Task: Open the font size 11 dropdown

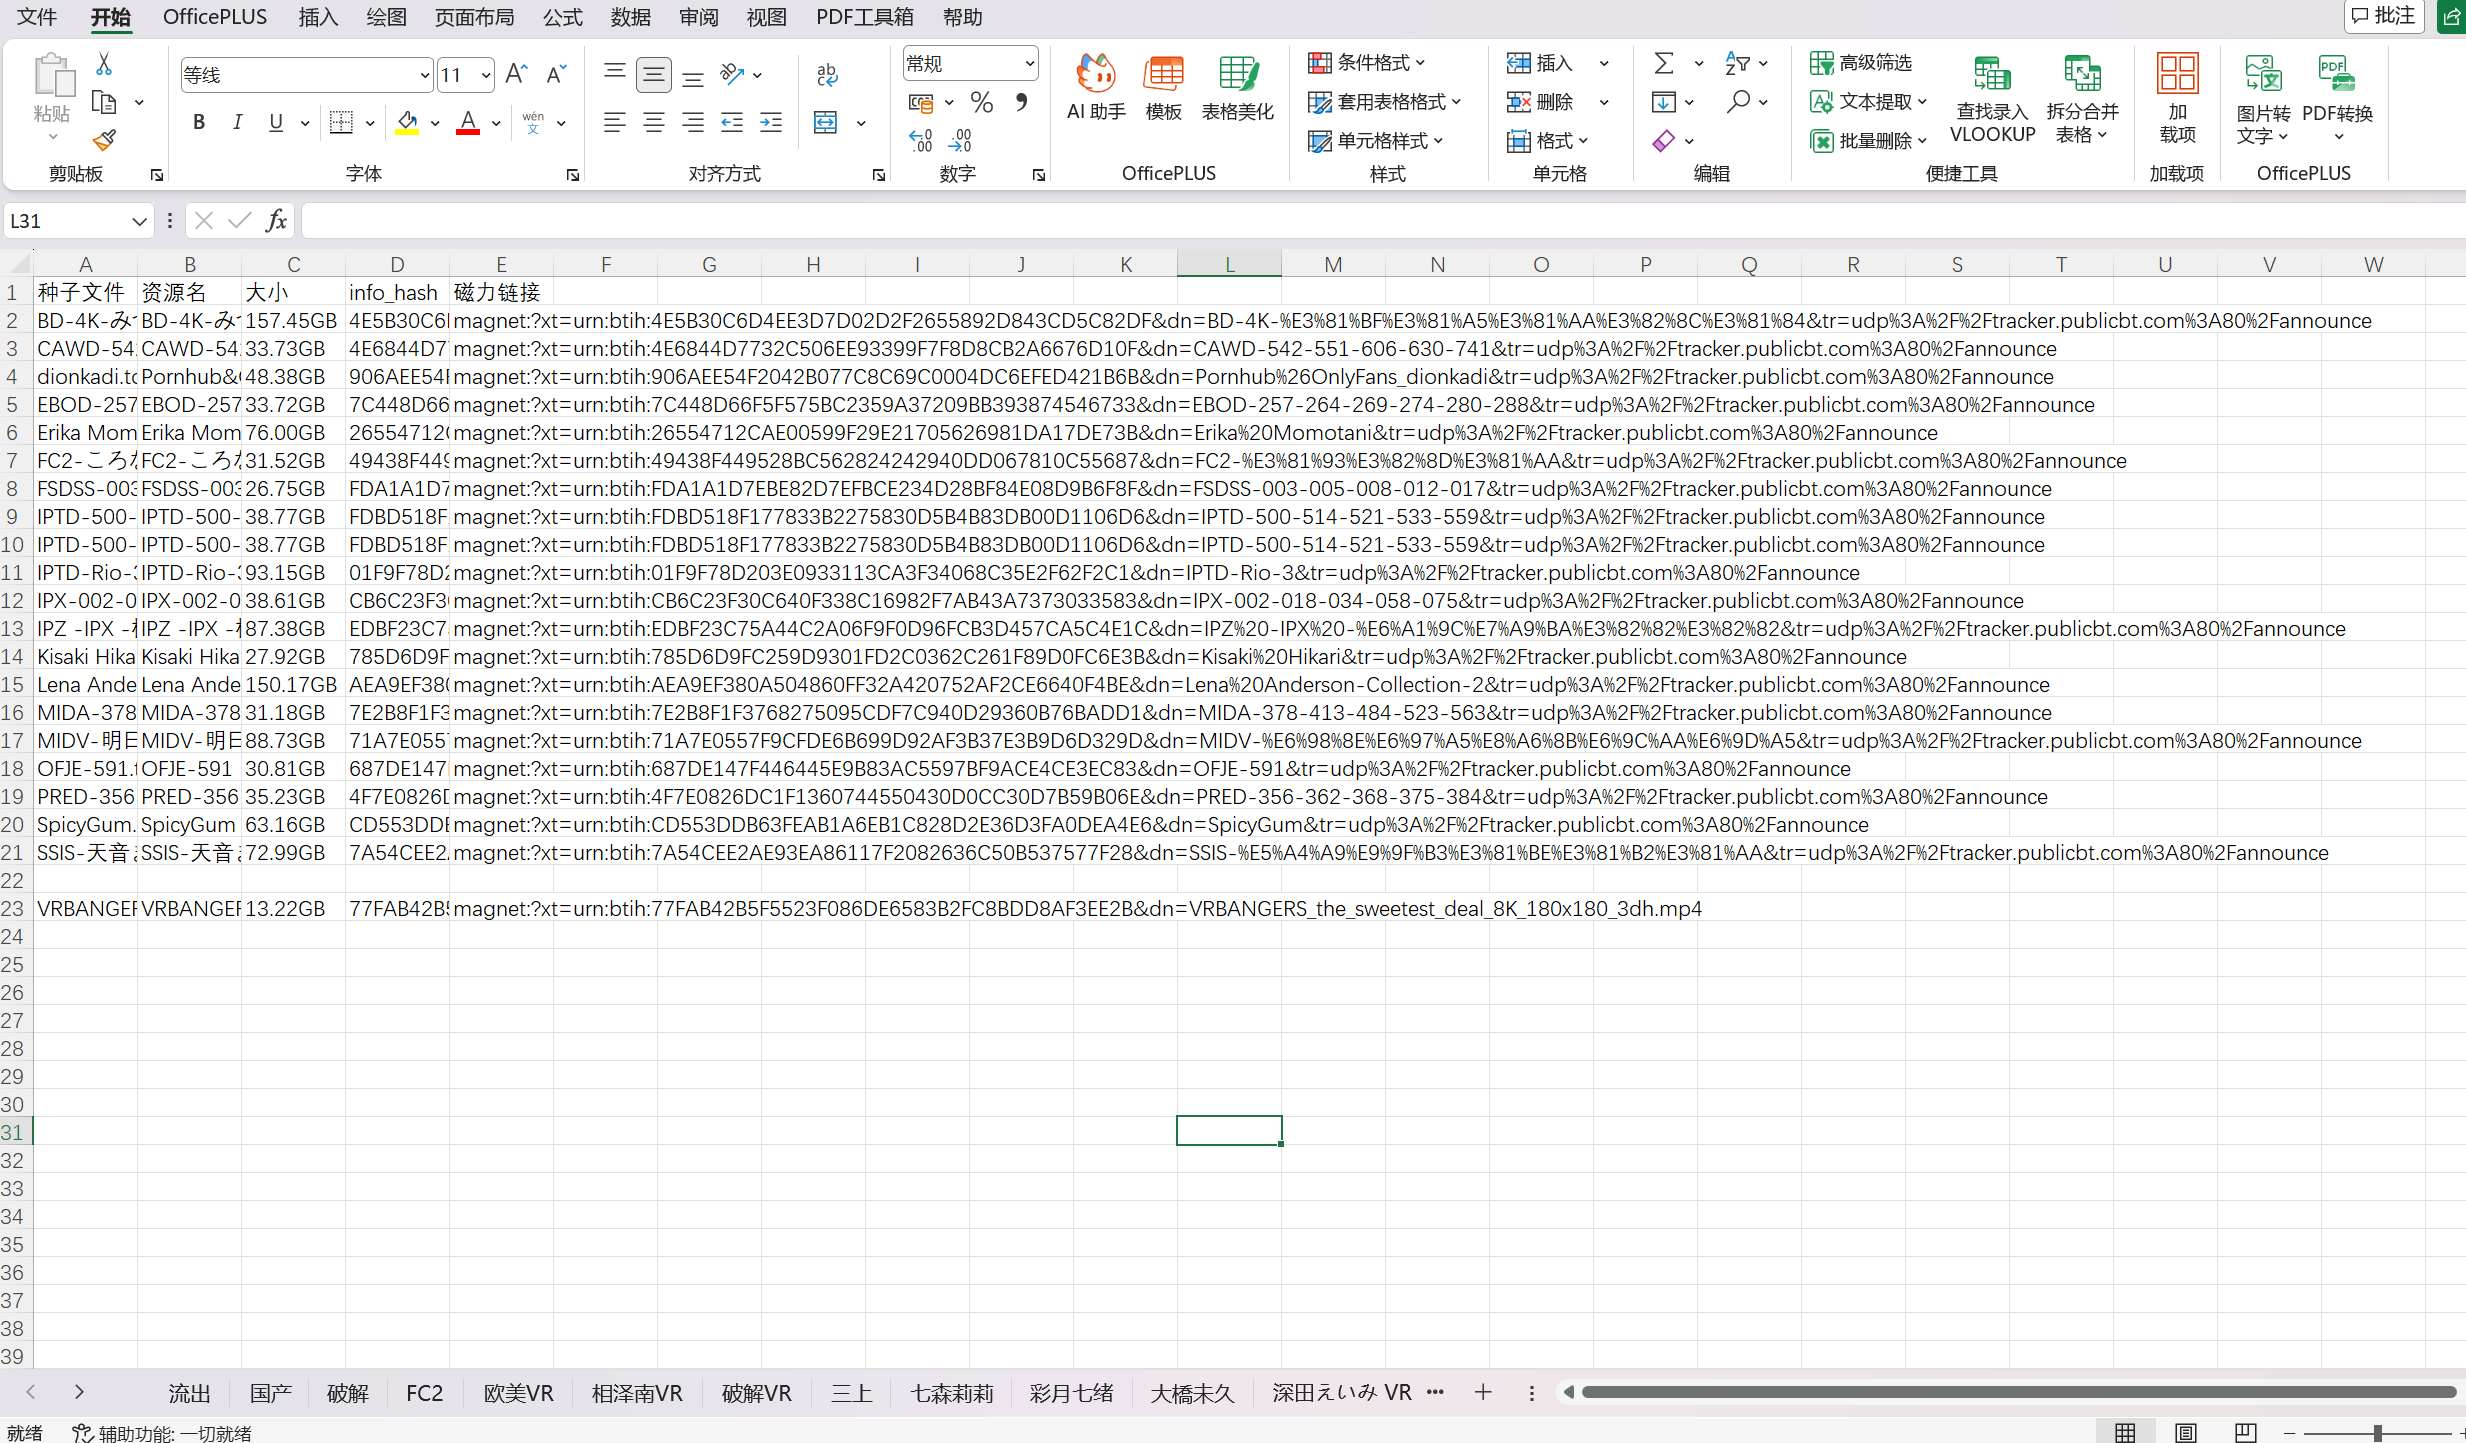Action: tap(486, 75)
